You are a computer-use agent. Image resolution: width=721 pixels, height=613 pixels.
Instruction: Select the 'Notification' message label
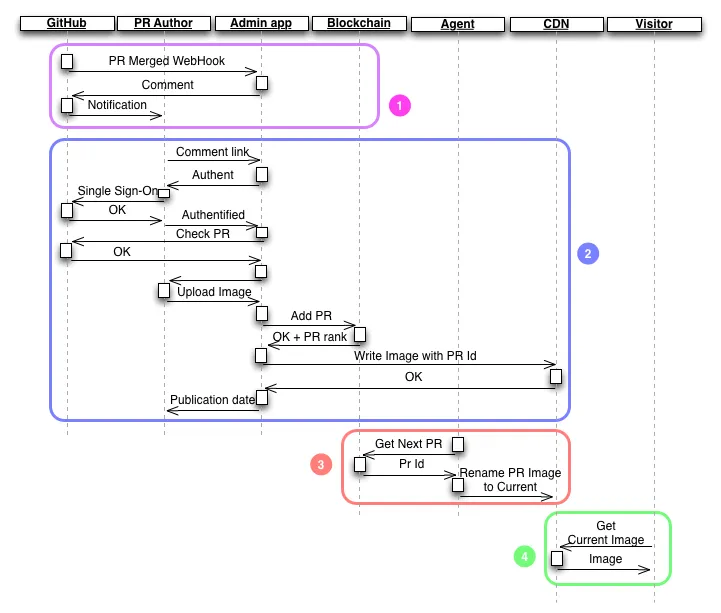coord(117,105)
